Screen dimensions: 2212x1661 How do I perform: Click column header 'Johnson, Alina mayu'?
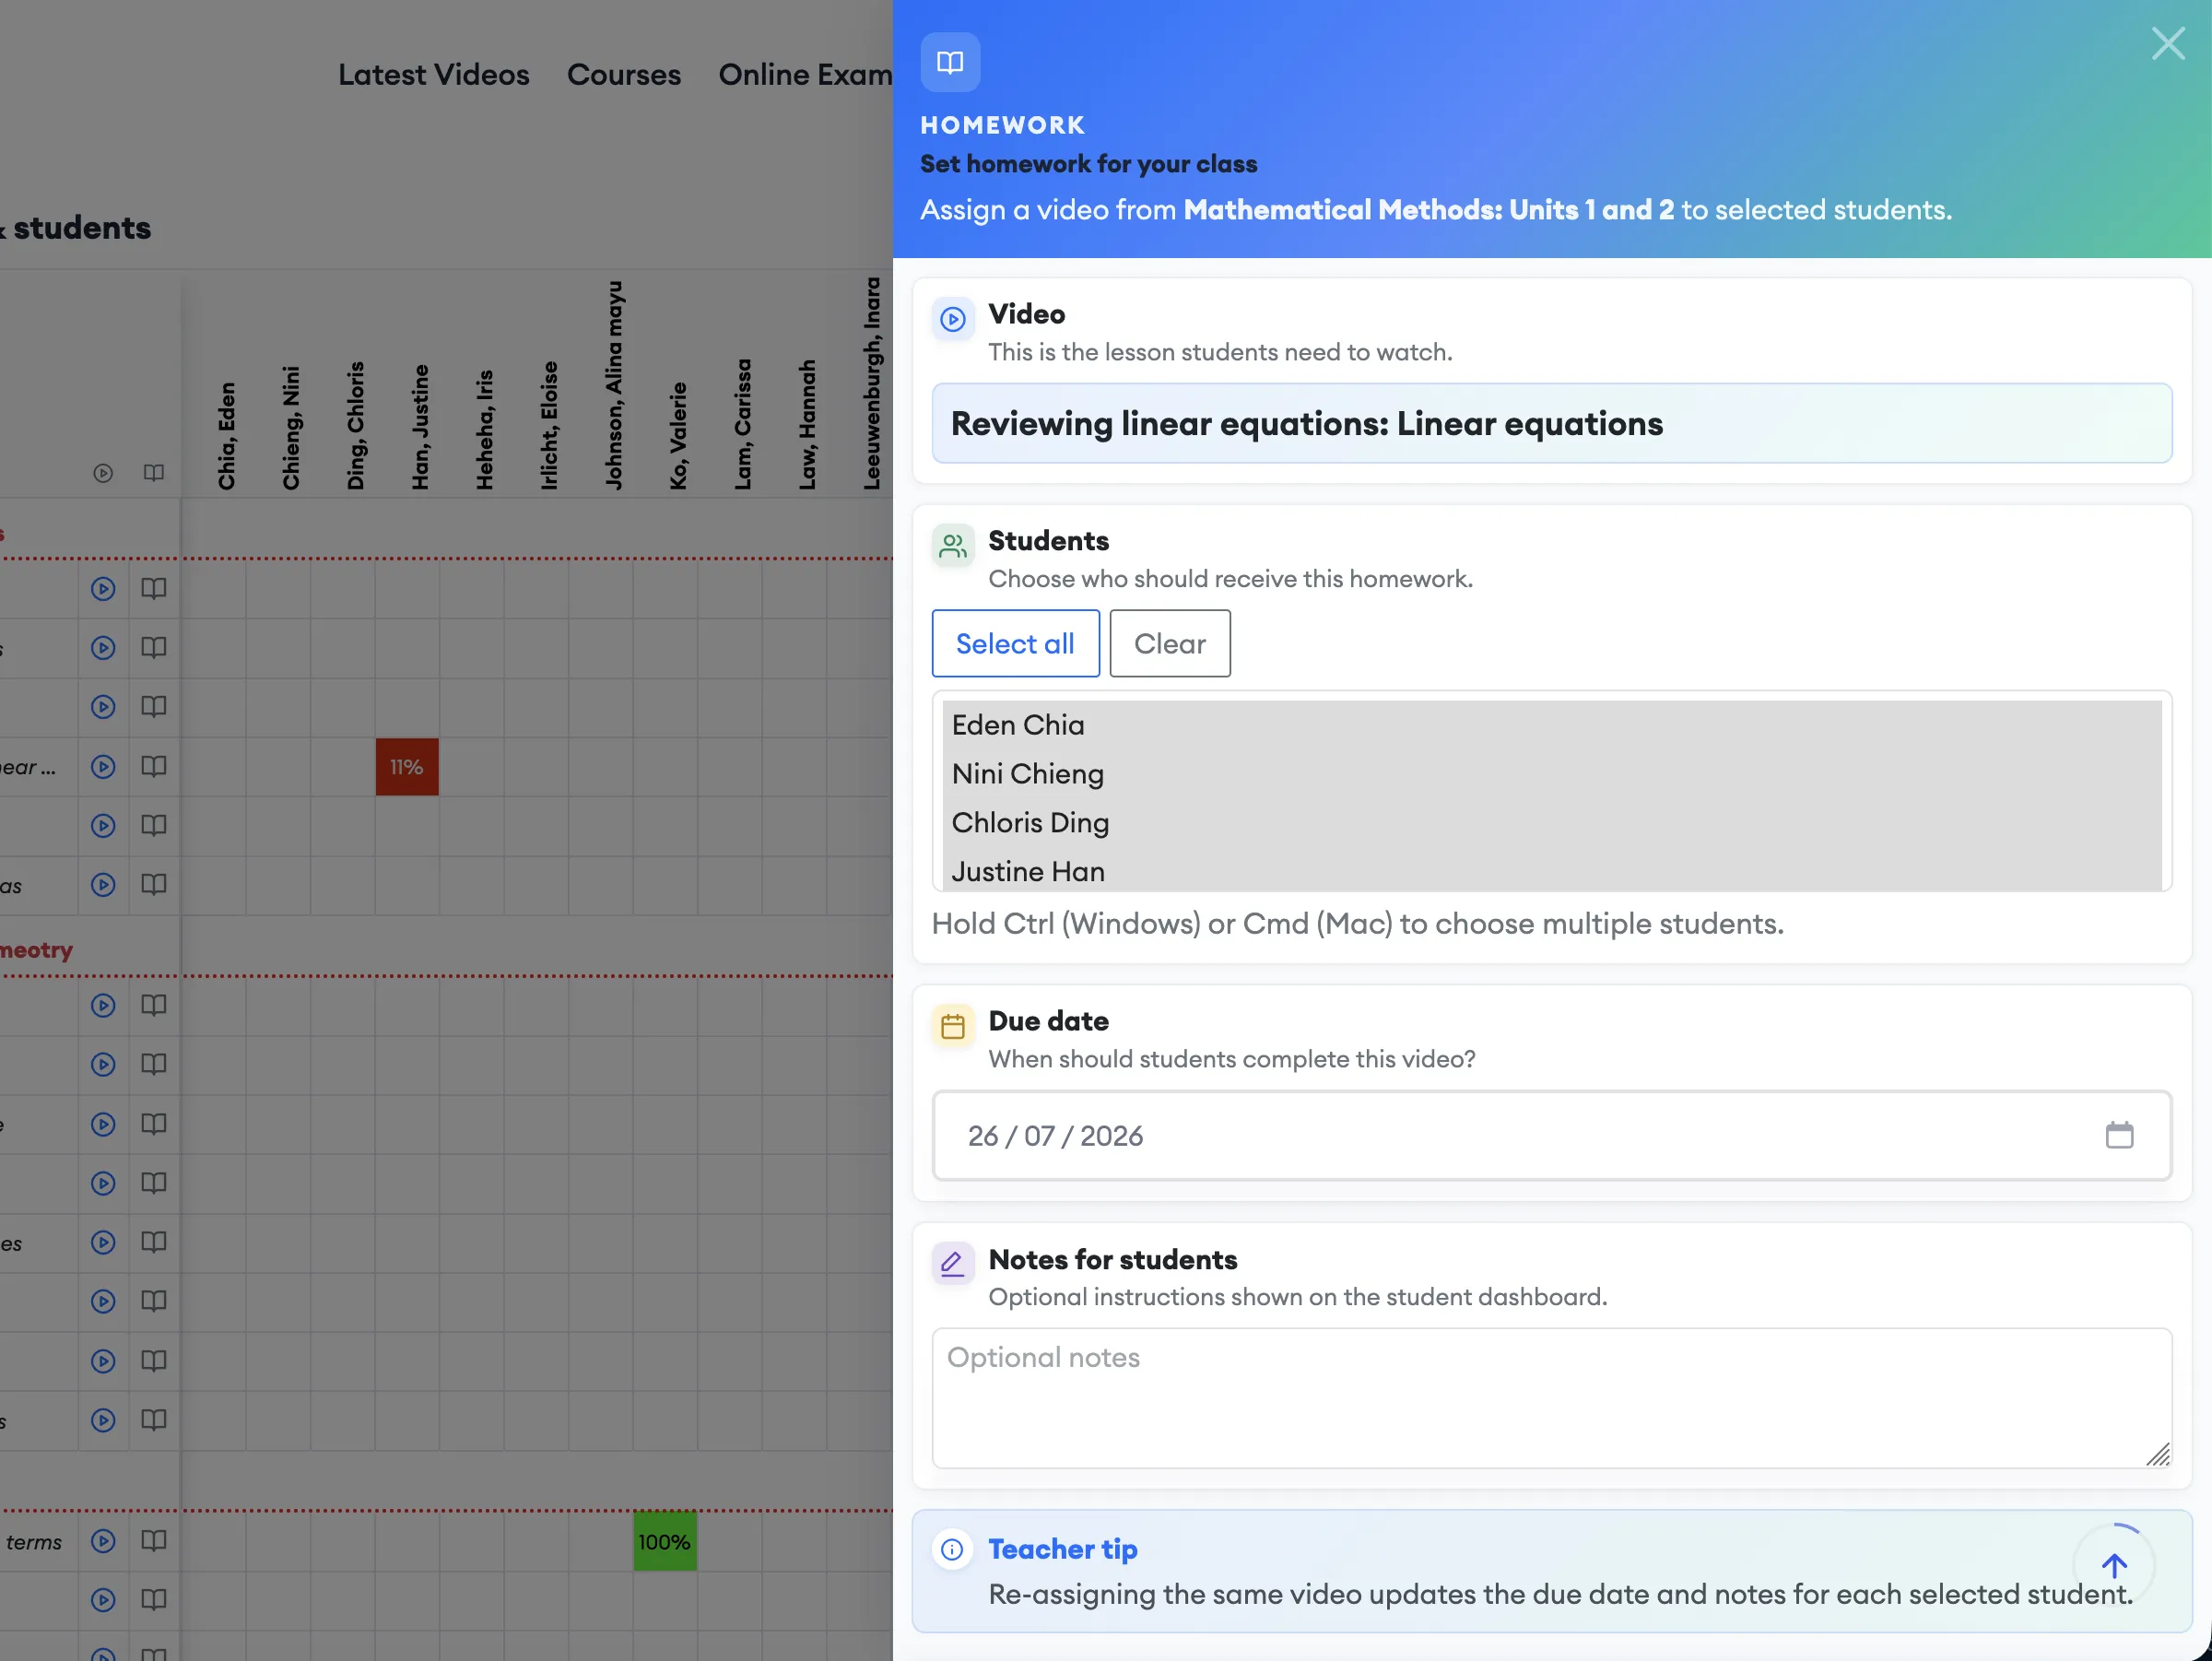(x=614, y=385)
